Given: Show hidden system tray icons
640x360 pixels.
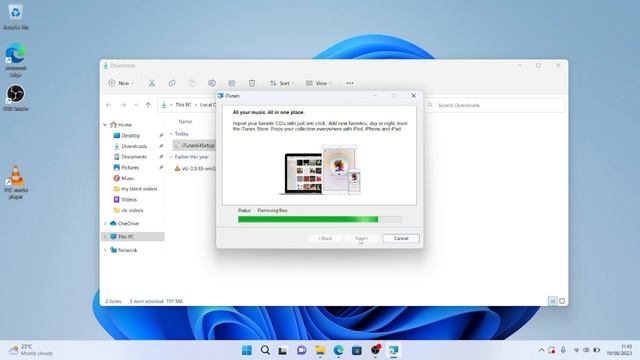Looking at the screenshot, I should pos(541,350).
